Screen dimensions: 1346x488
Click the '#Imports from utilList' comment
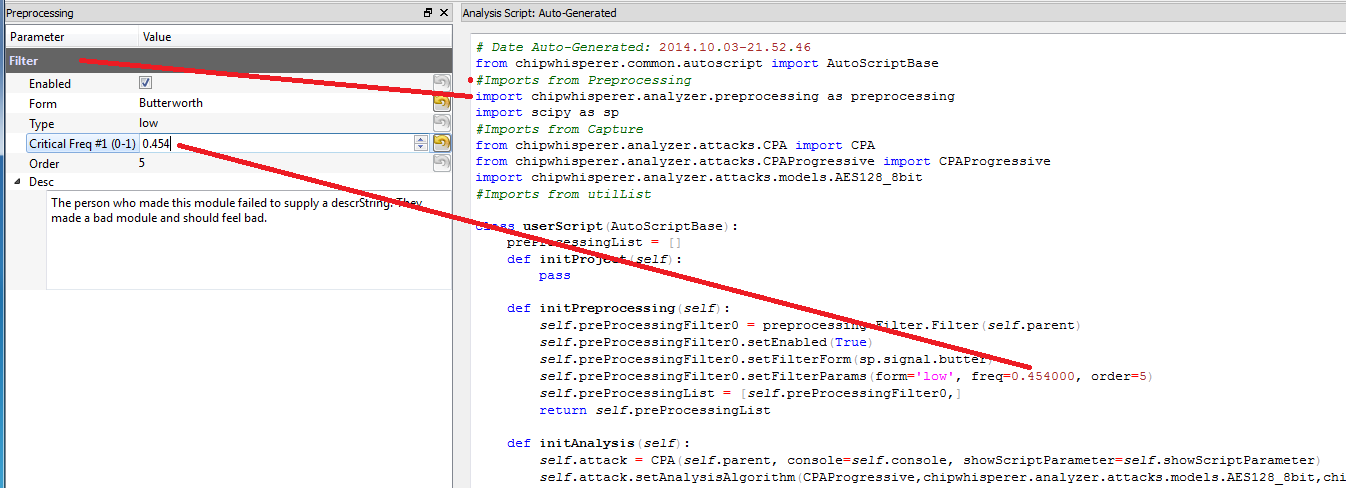(x=563, y=194)
